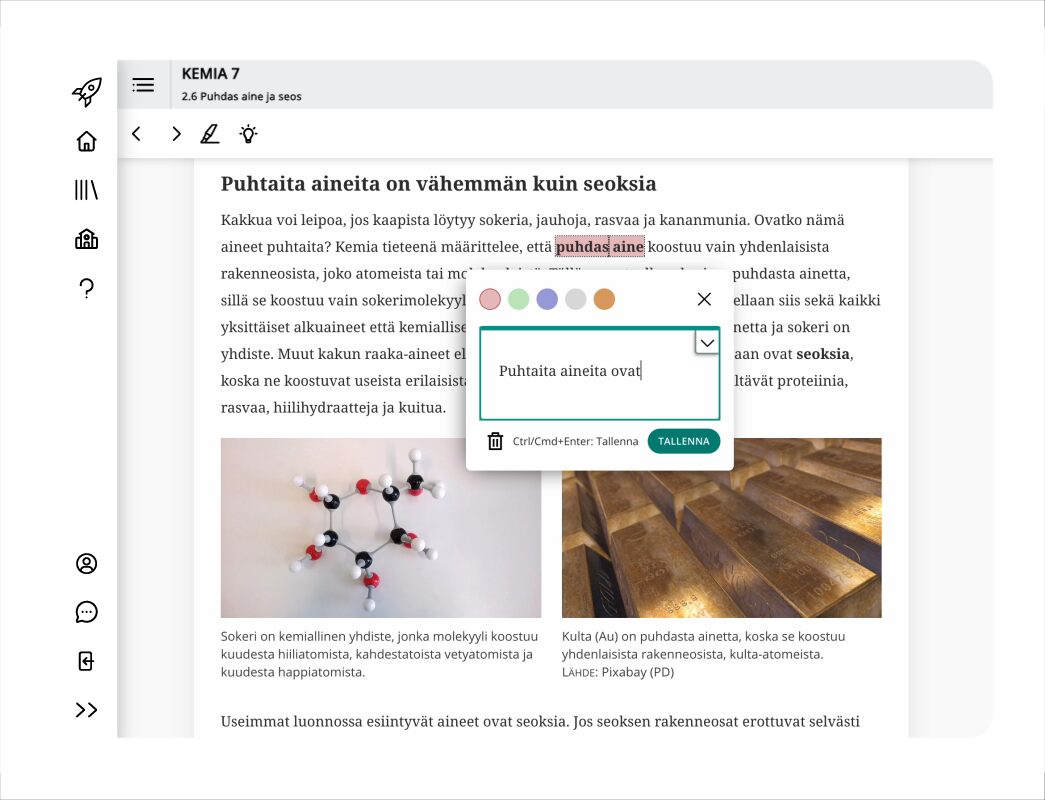This screenshot has width=1045, height=800.
Task: Click paragraph starting 'Useimmat luonnossa esiintyvät'
Action: [540, 721]
